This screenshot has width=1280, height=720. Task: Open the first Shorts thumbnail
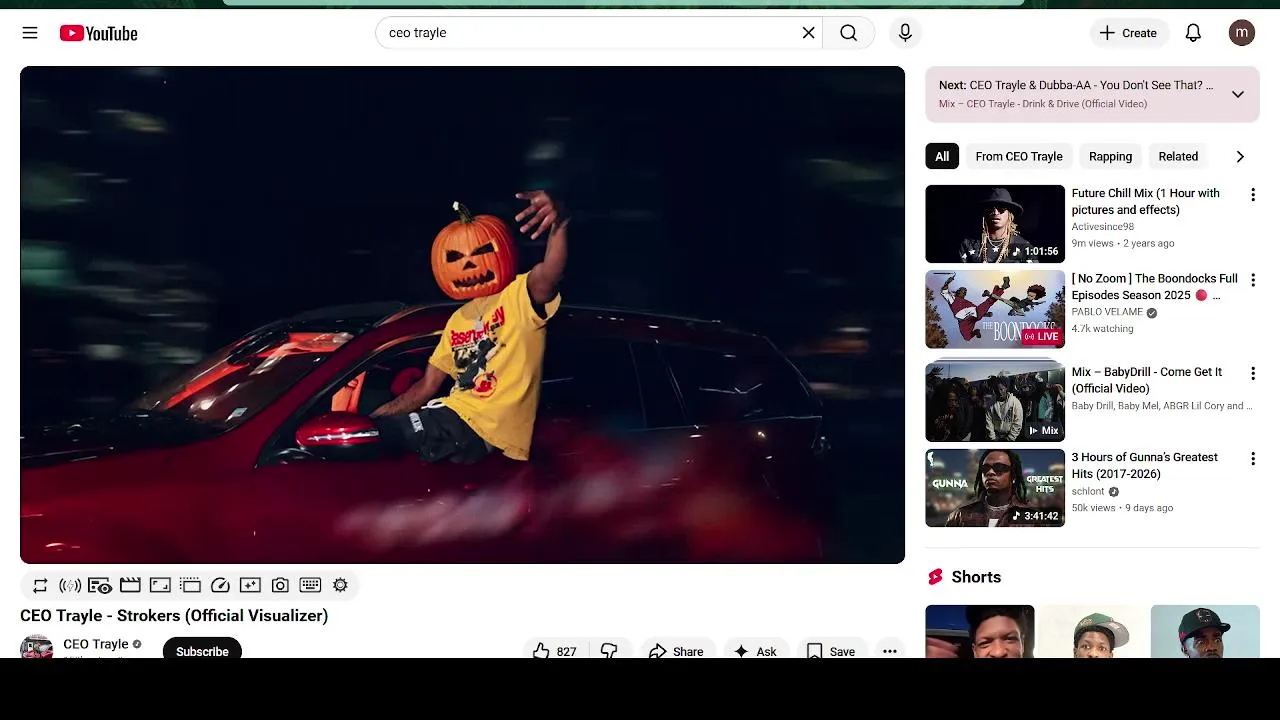(980, 631)
